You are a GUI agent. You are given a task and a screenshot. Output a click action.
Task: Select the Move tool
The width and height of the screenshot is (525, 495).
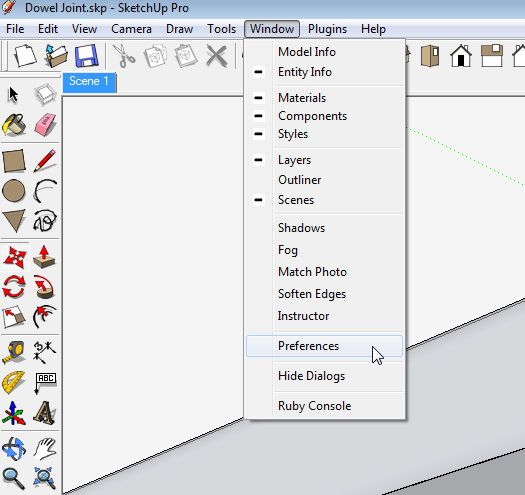point(14,258)
